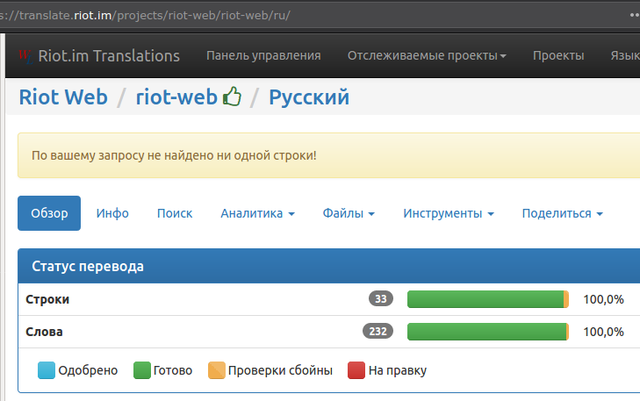This screenshot has height=401, width=640.
Task: Click the Weblate logo icon
Action: click(x=26, y=56)
